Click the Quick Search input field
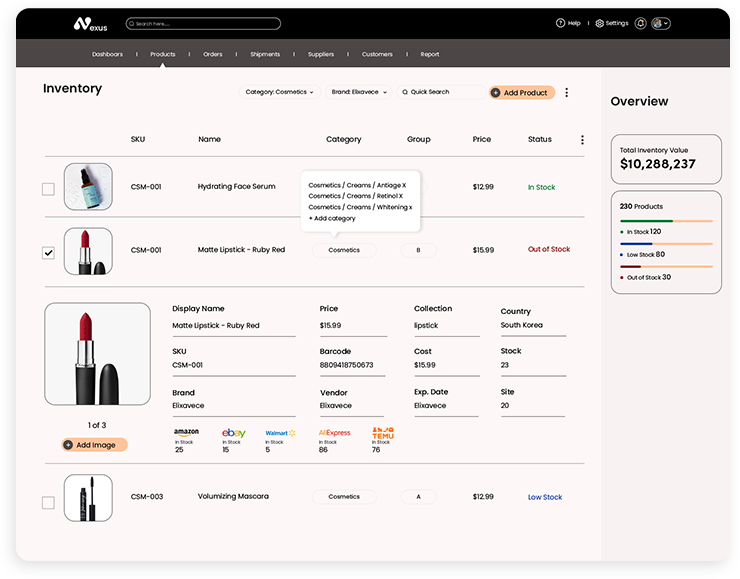Viewport: 740px width, 579px height. click(441, 92)
